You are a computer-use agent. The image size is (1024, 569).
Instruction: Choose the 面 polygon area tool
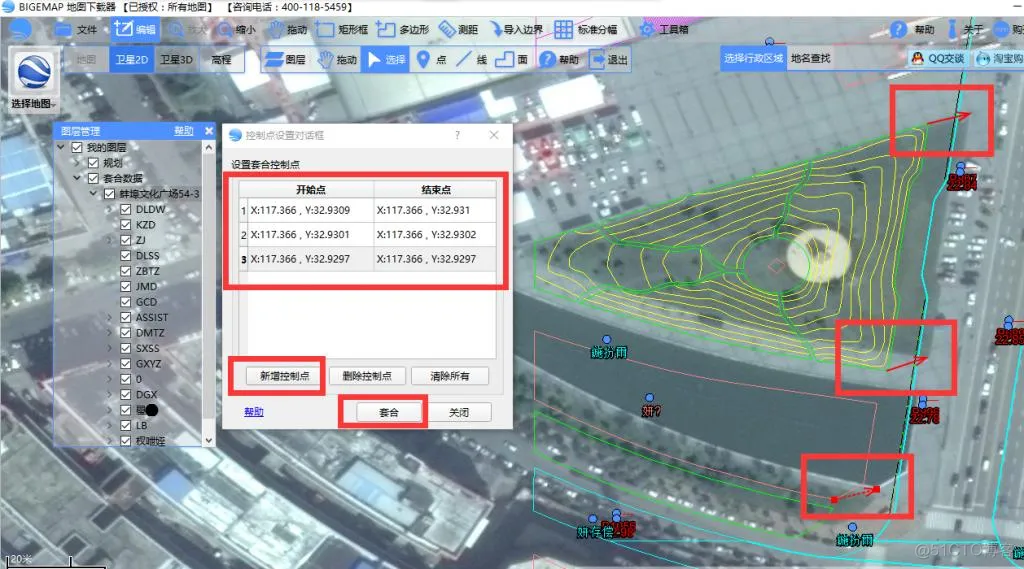[504, 59]
